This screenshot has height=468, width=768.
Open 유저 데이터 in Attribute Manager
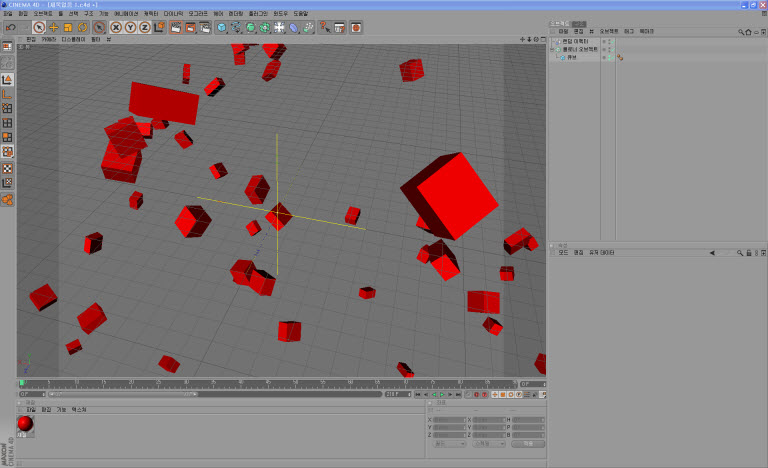[x=601, y=253]
